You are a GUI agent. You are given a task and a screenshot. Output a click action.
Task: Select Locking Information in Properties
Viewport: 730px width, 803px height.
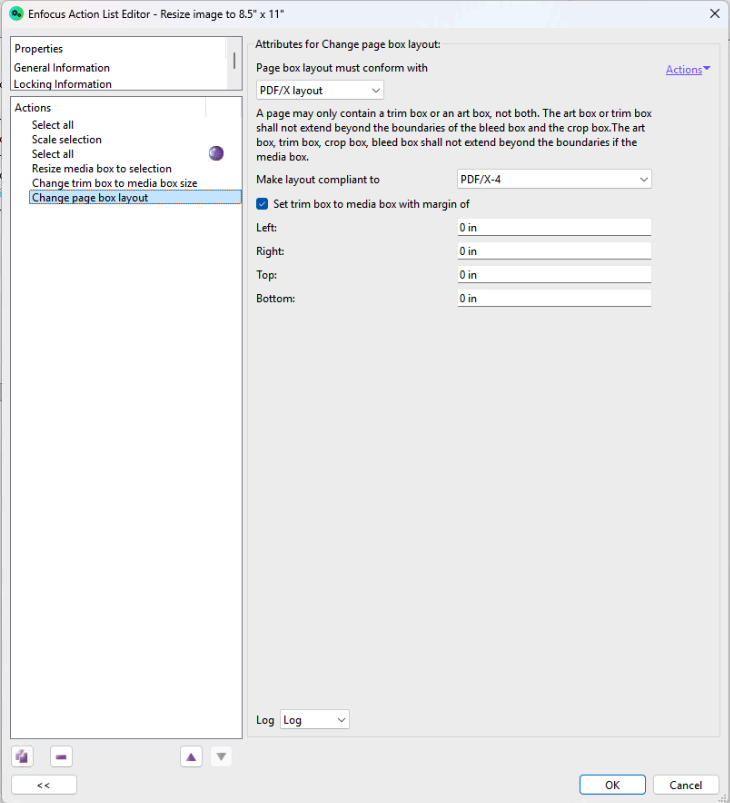(62, 84)
